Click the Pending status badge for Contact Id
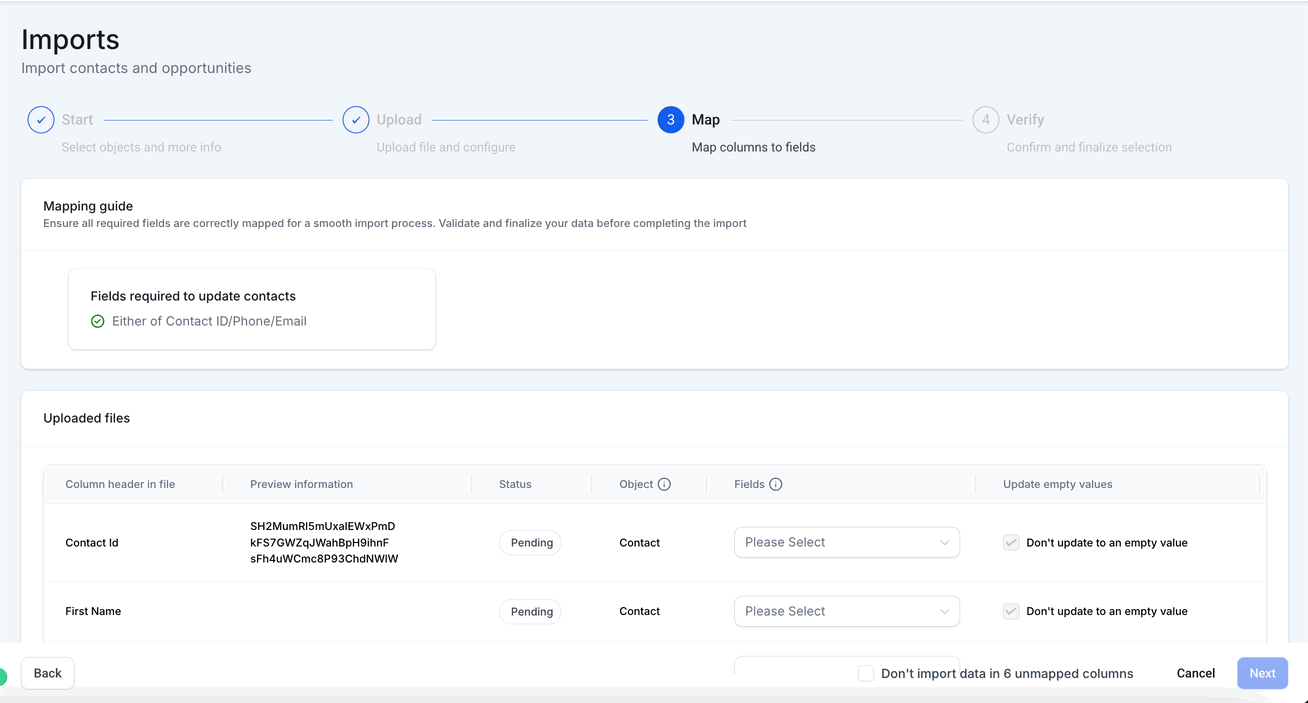This screenshot has height=703, width=1308. click(531, 543)
